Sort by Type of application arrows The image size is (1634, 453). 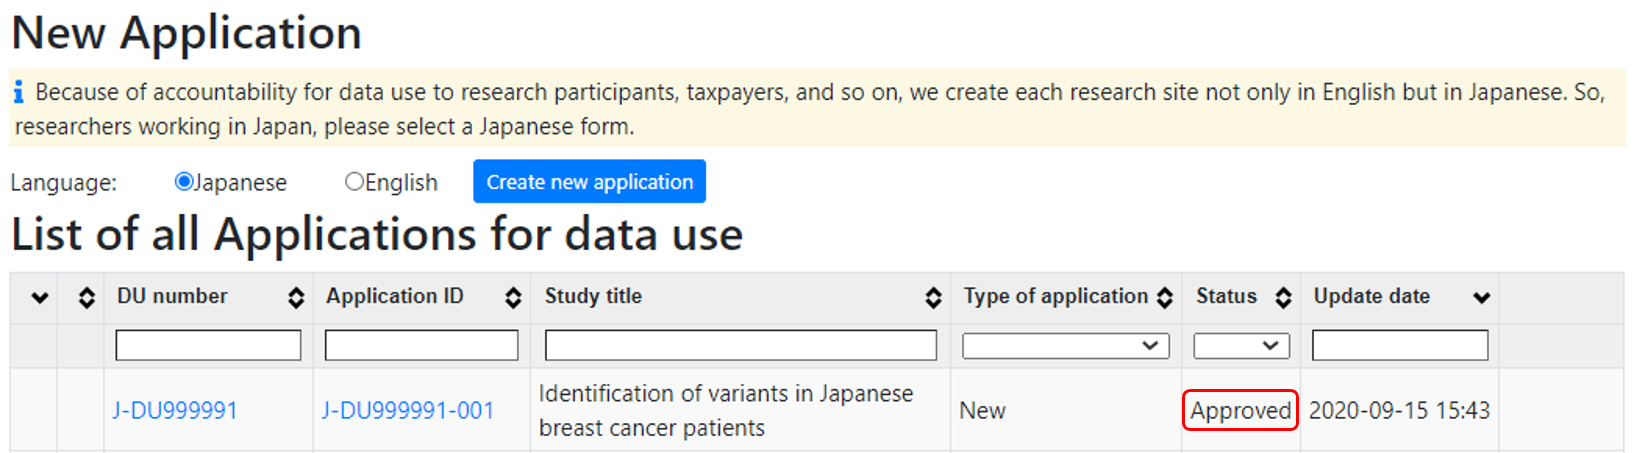point(1165,297)
